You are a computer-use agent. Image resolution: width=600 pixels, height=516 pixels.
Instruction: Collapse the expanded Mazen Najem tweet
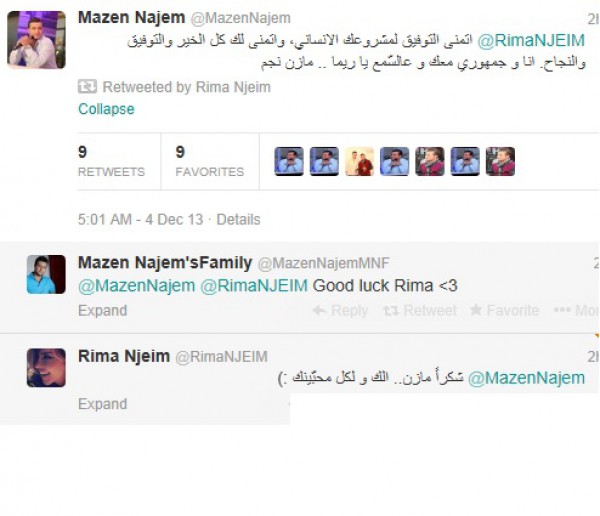click(x=106, y=109)
